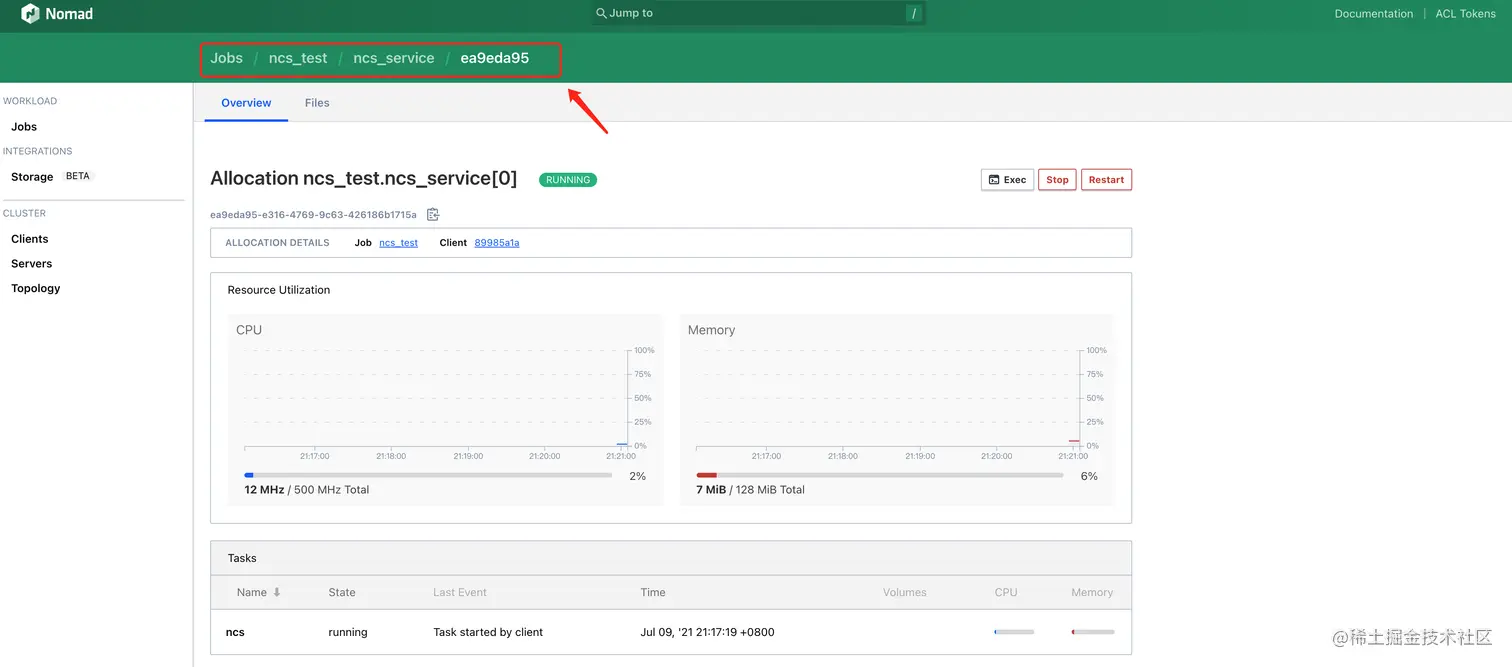This screenshot has width=1512, height=667.
Task: Open the ncs_test job link
Action: (x=399, y=243)
